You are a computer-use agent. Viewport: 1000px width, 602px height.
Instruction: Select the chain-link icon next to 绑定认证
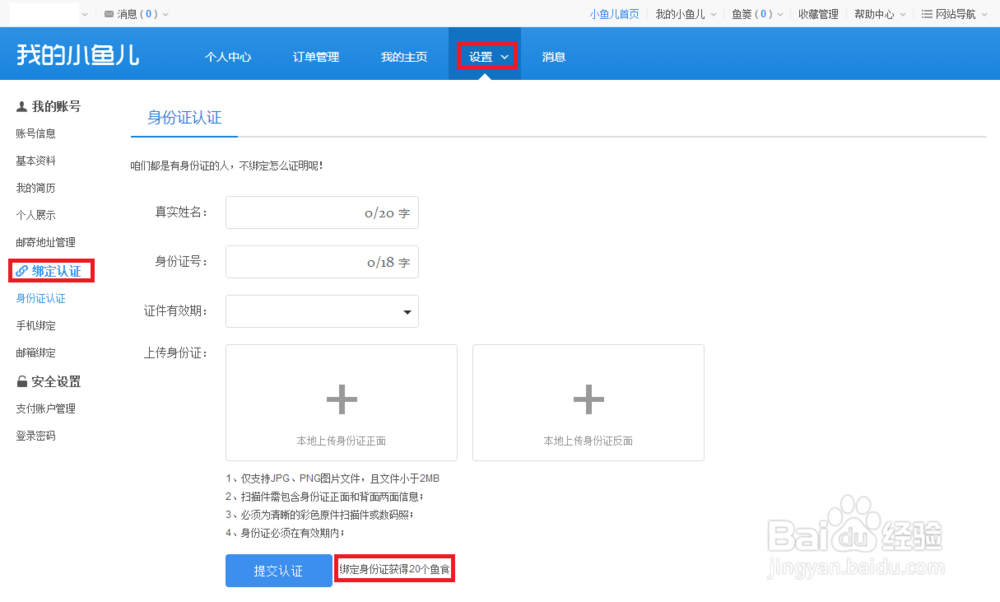[20, 270]
